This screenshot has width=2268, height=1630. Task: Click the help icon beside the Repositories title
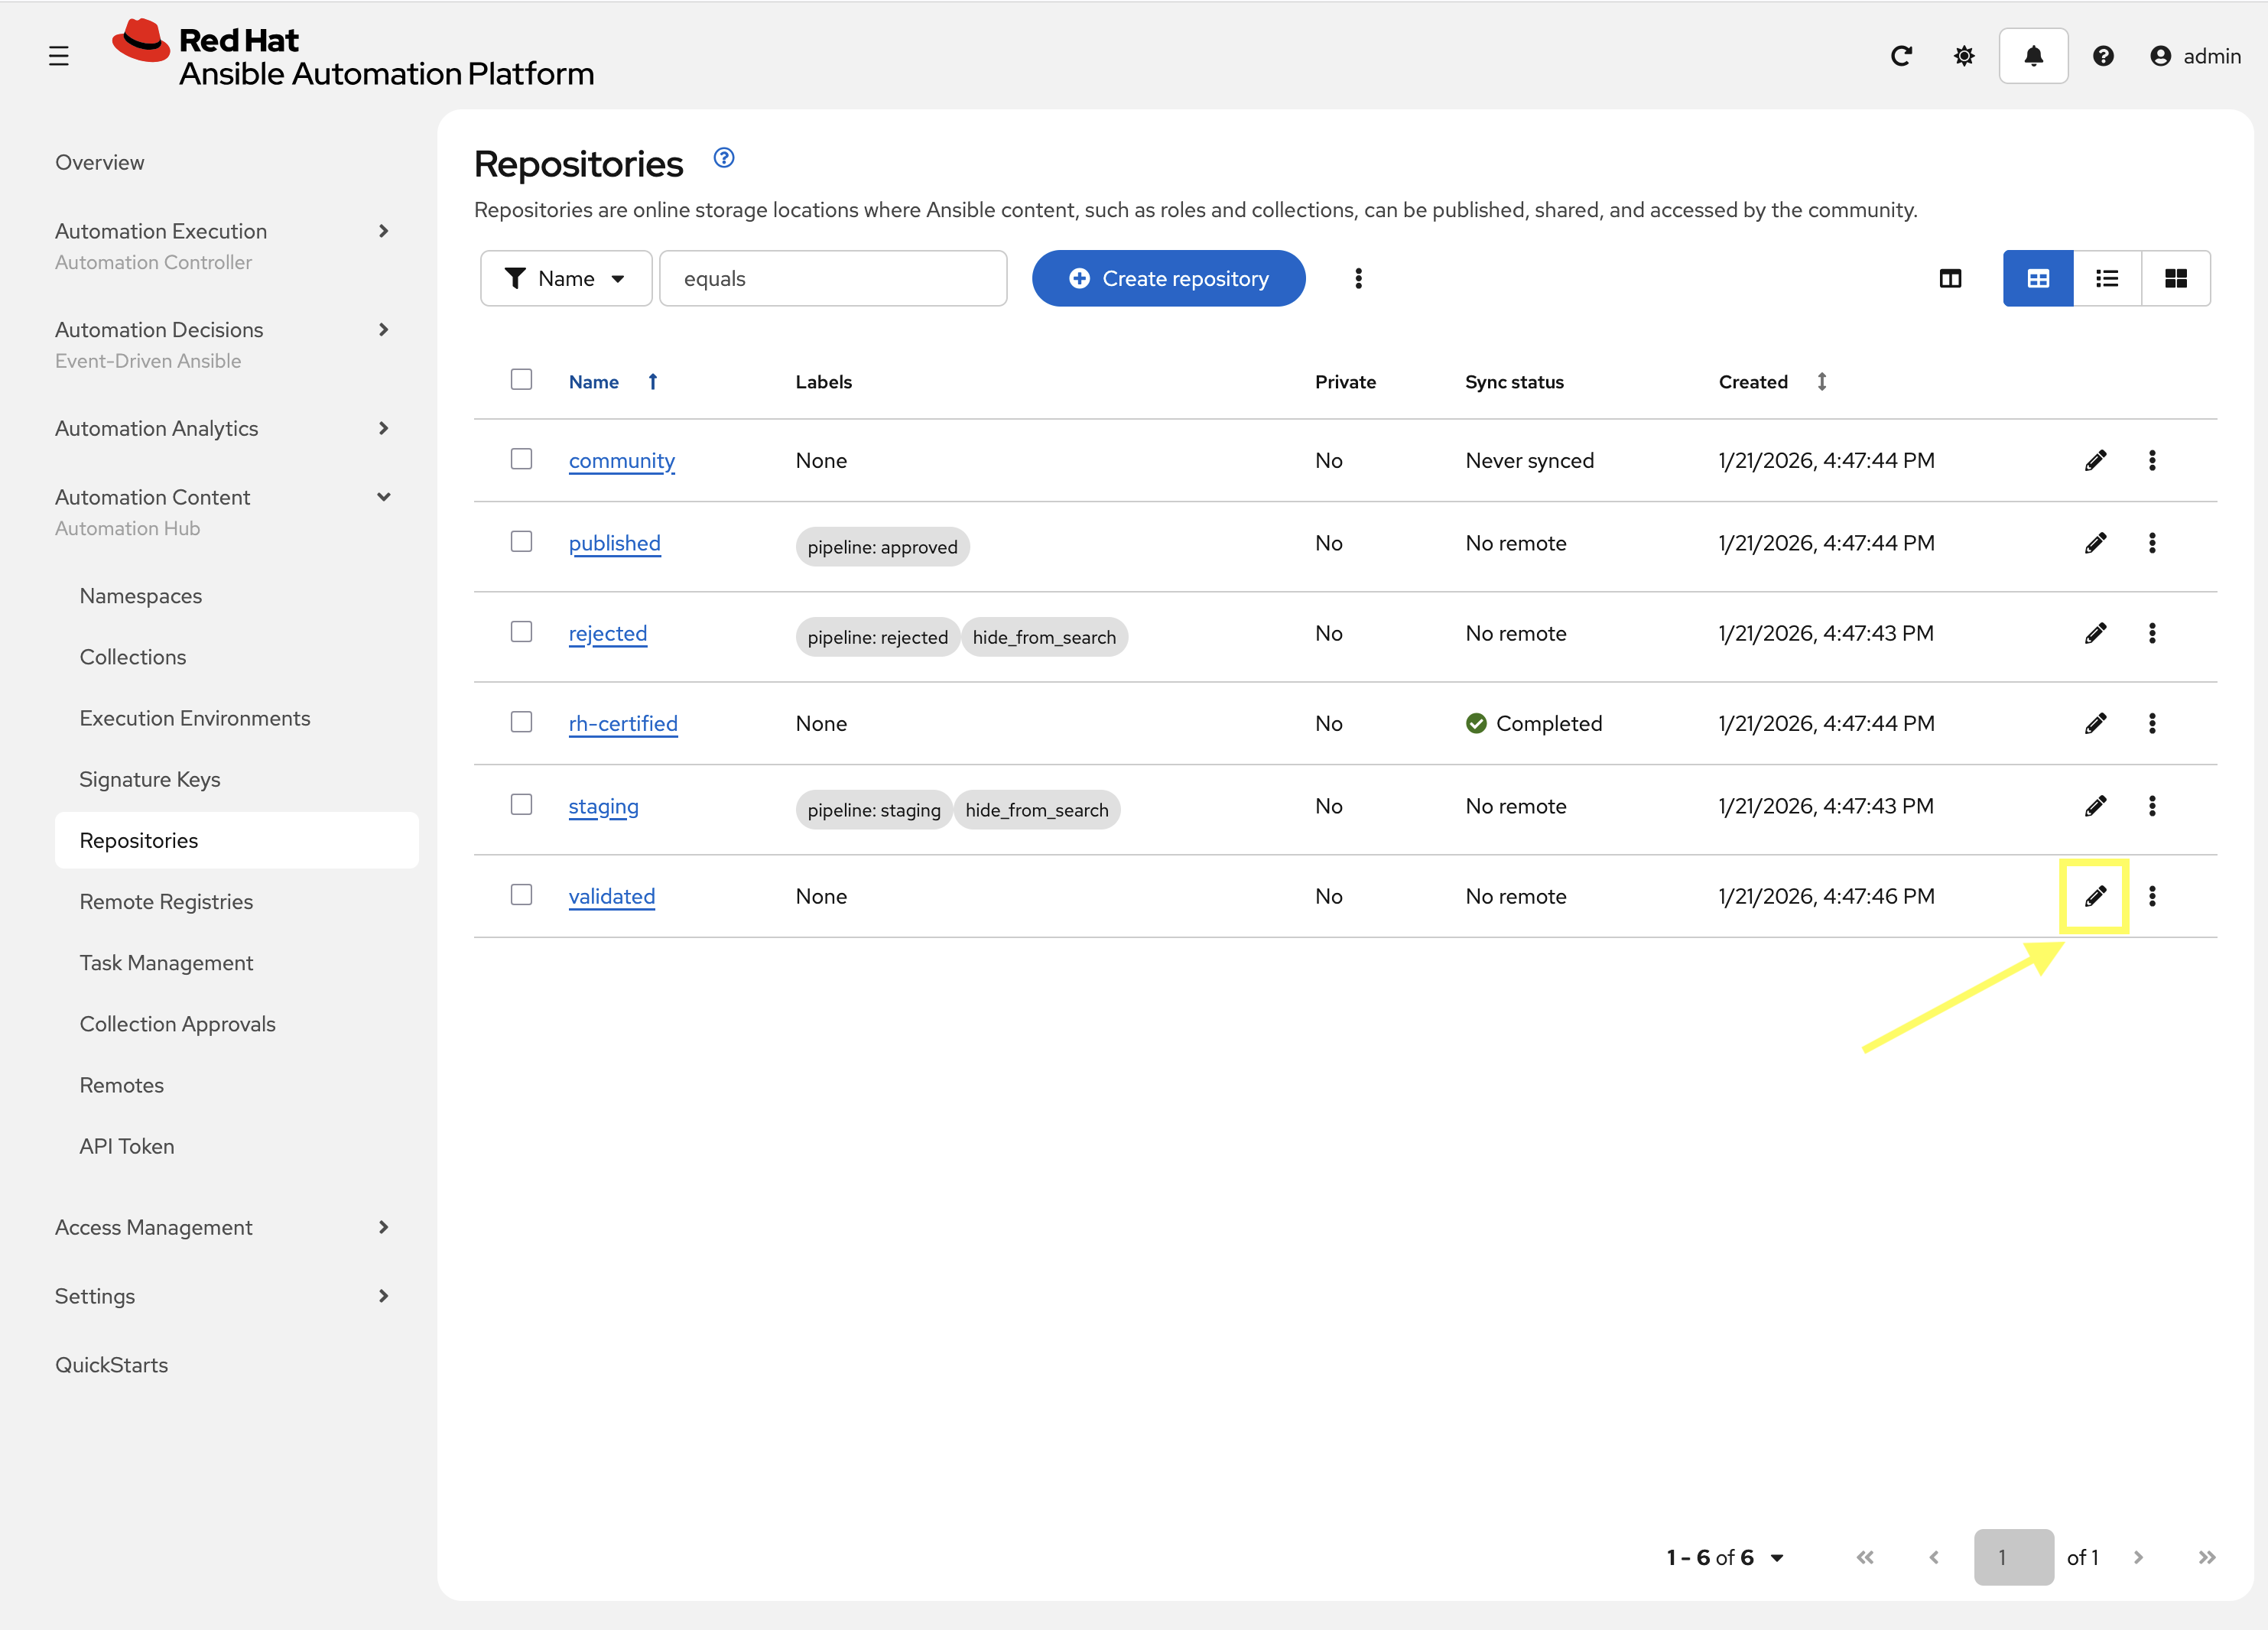coord(723,158)
